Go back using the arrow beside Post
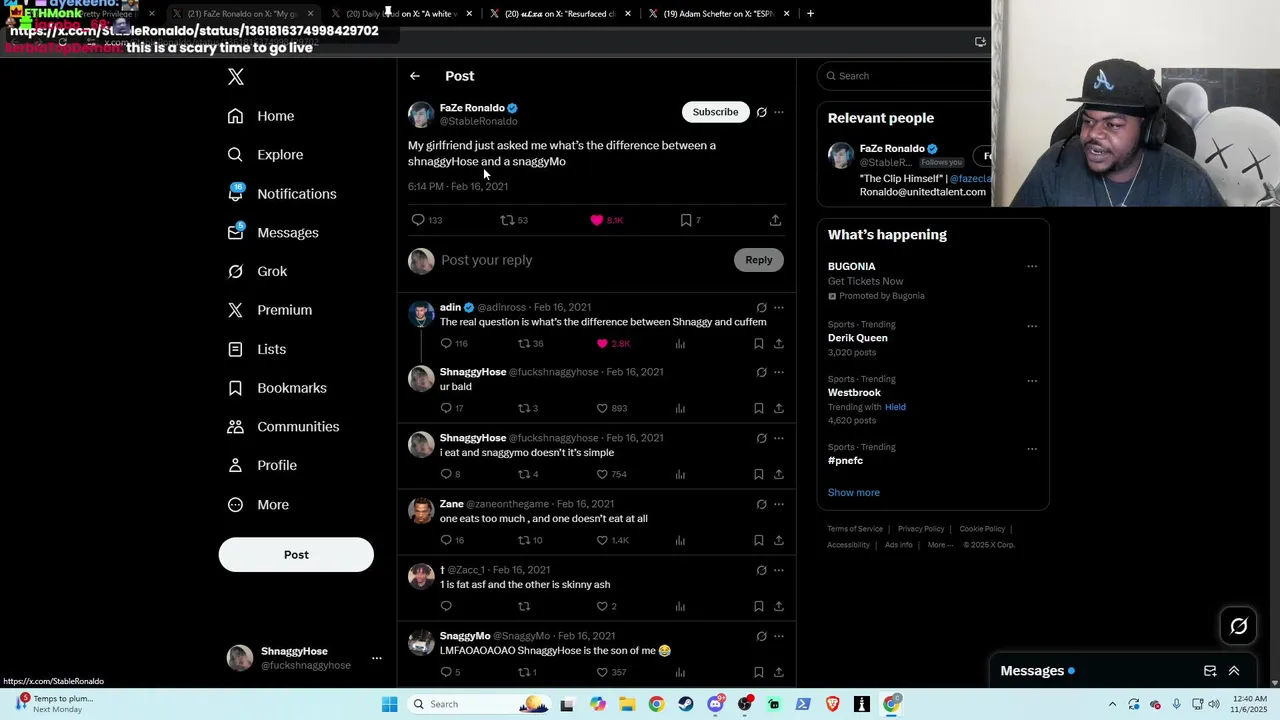The height and width of the screenshot is (720, 1280). tap(415, 76)
